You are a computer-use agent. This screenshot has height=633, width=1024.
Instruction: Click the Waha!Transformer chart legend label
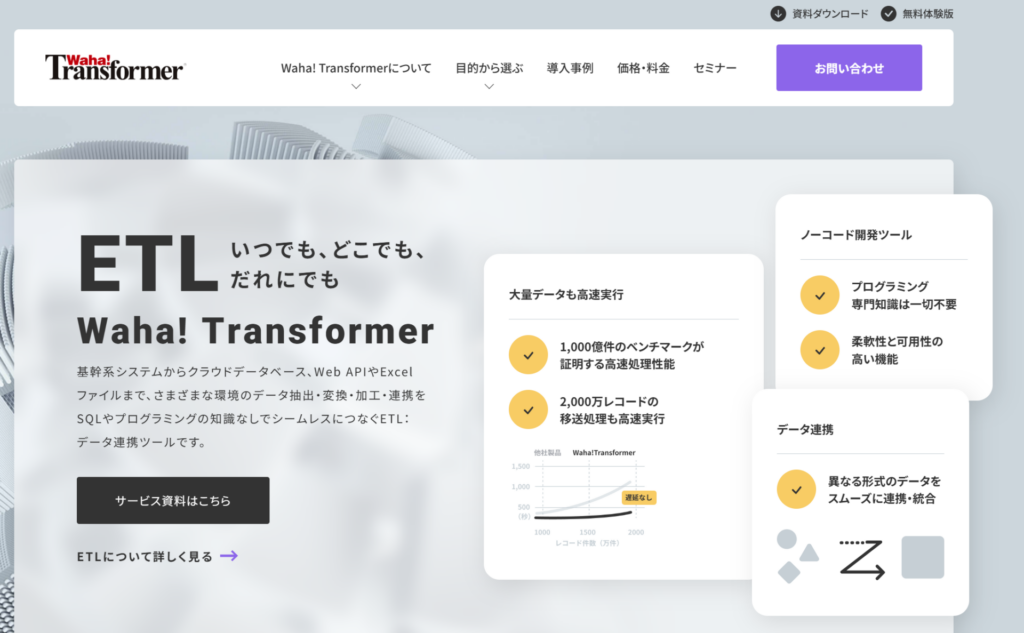click(x=604, y=453)
